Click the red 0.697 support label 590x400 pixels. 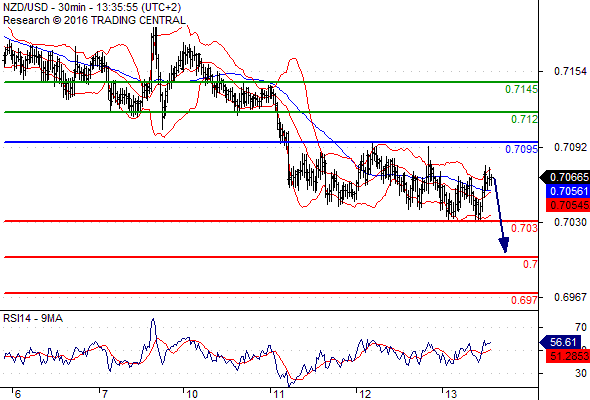point(524,300)
